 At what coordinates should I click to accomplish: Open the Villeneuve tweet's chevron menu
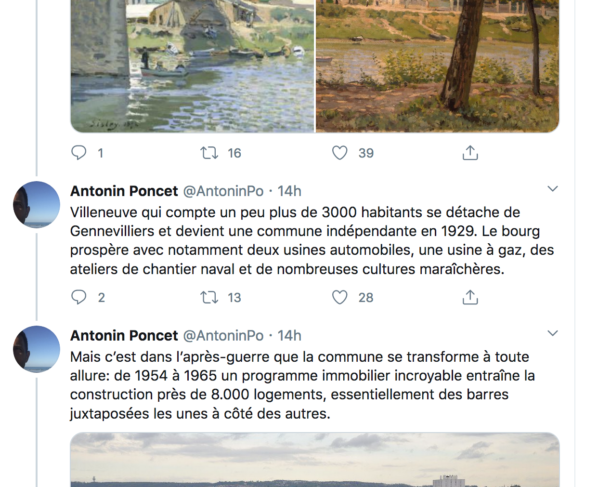[x=553, y=188]
